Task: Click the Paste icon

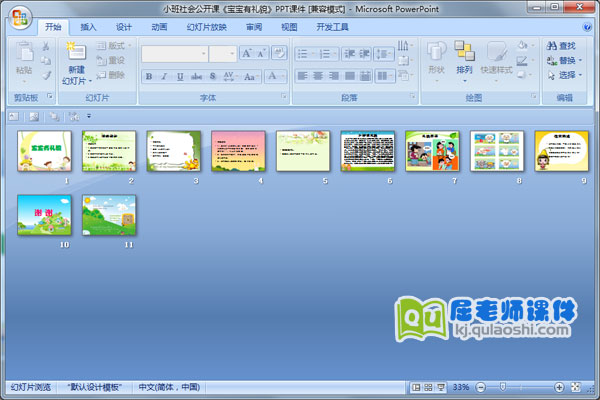Action: [x=24, y=51]
